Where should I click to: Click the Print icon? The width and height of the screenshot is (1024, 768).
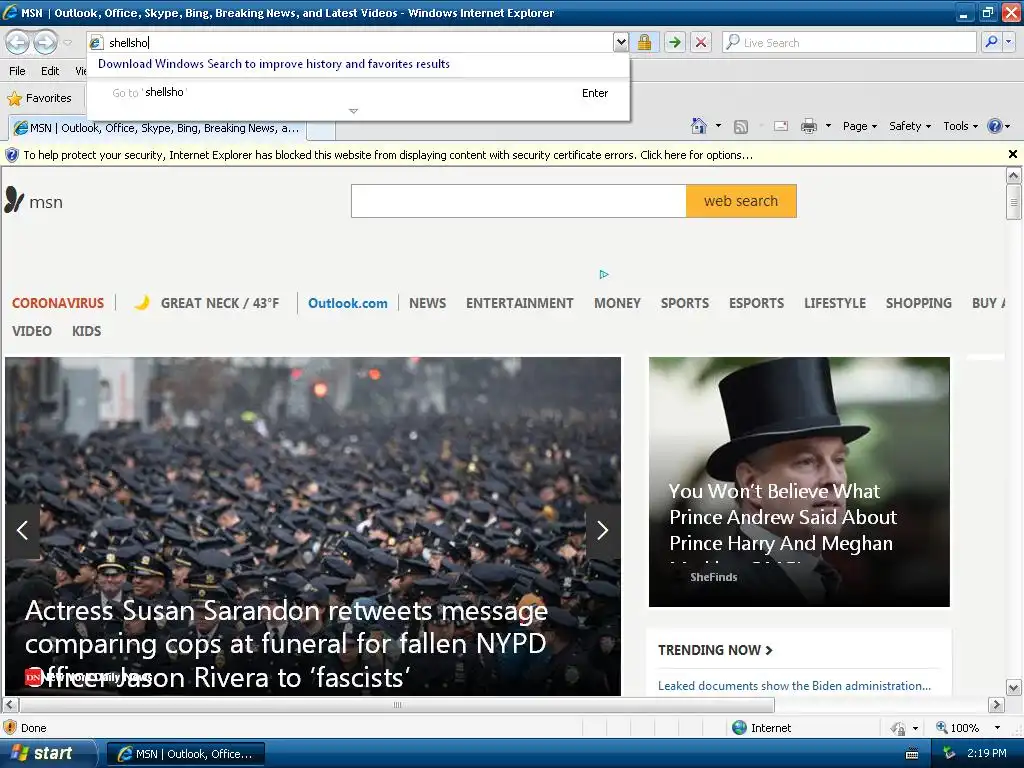coord(808,126)
